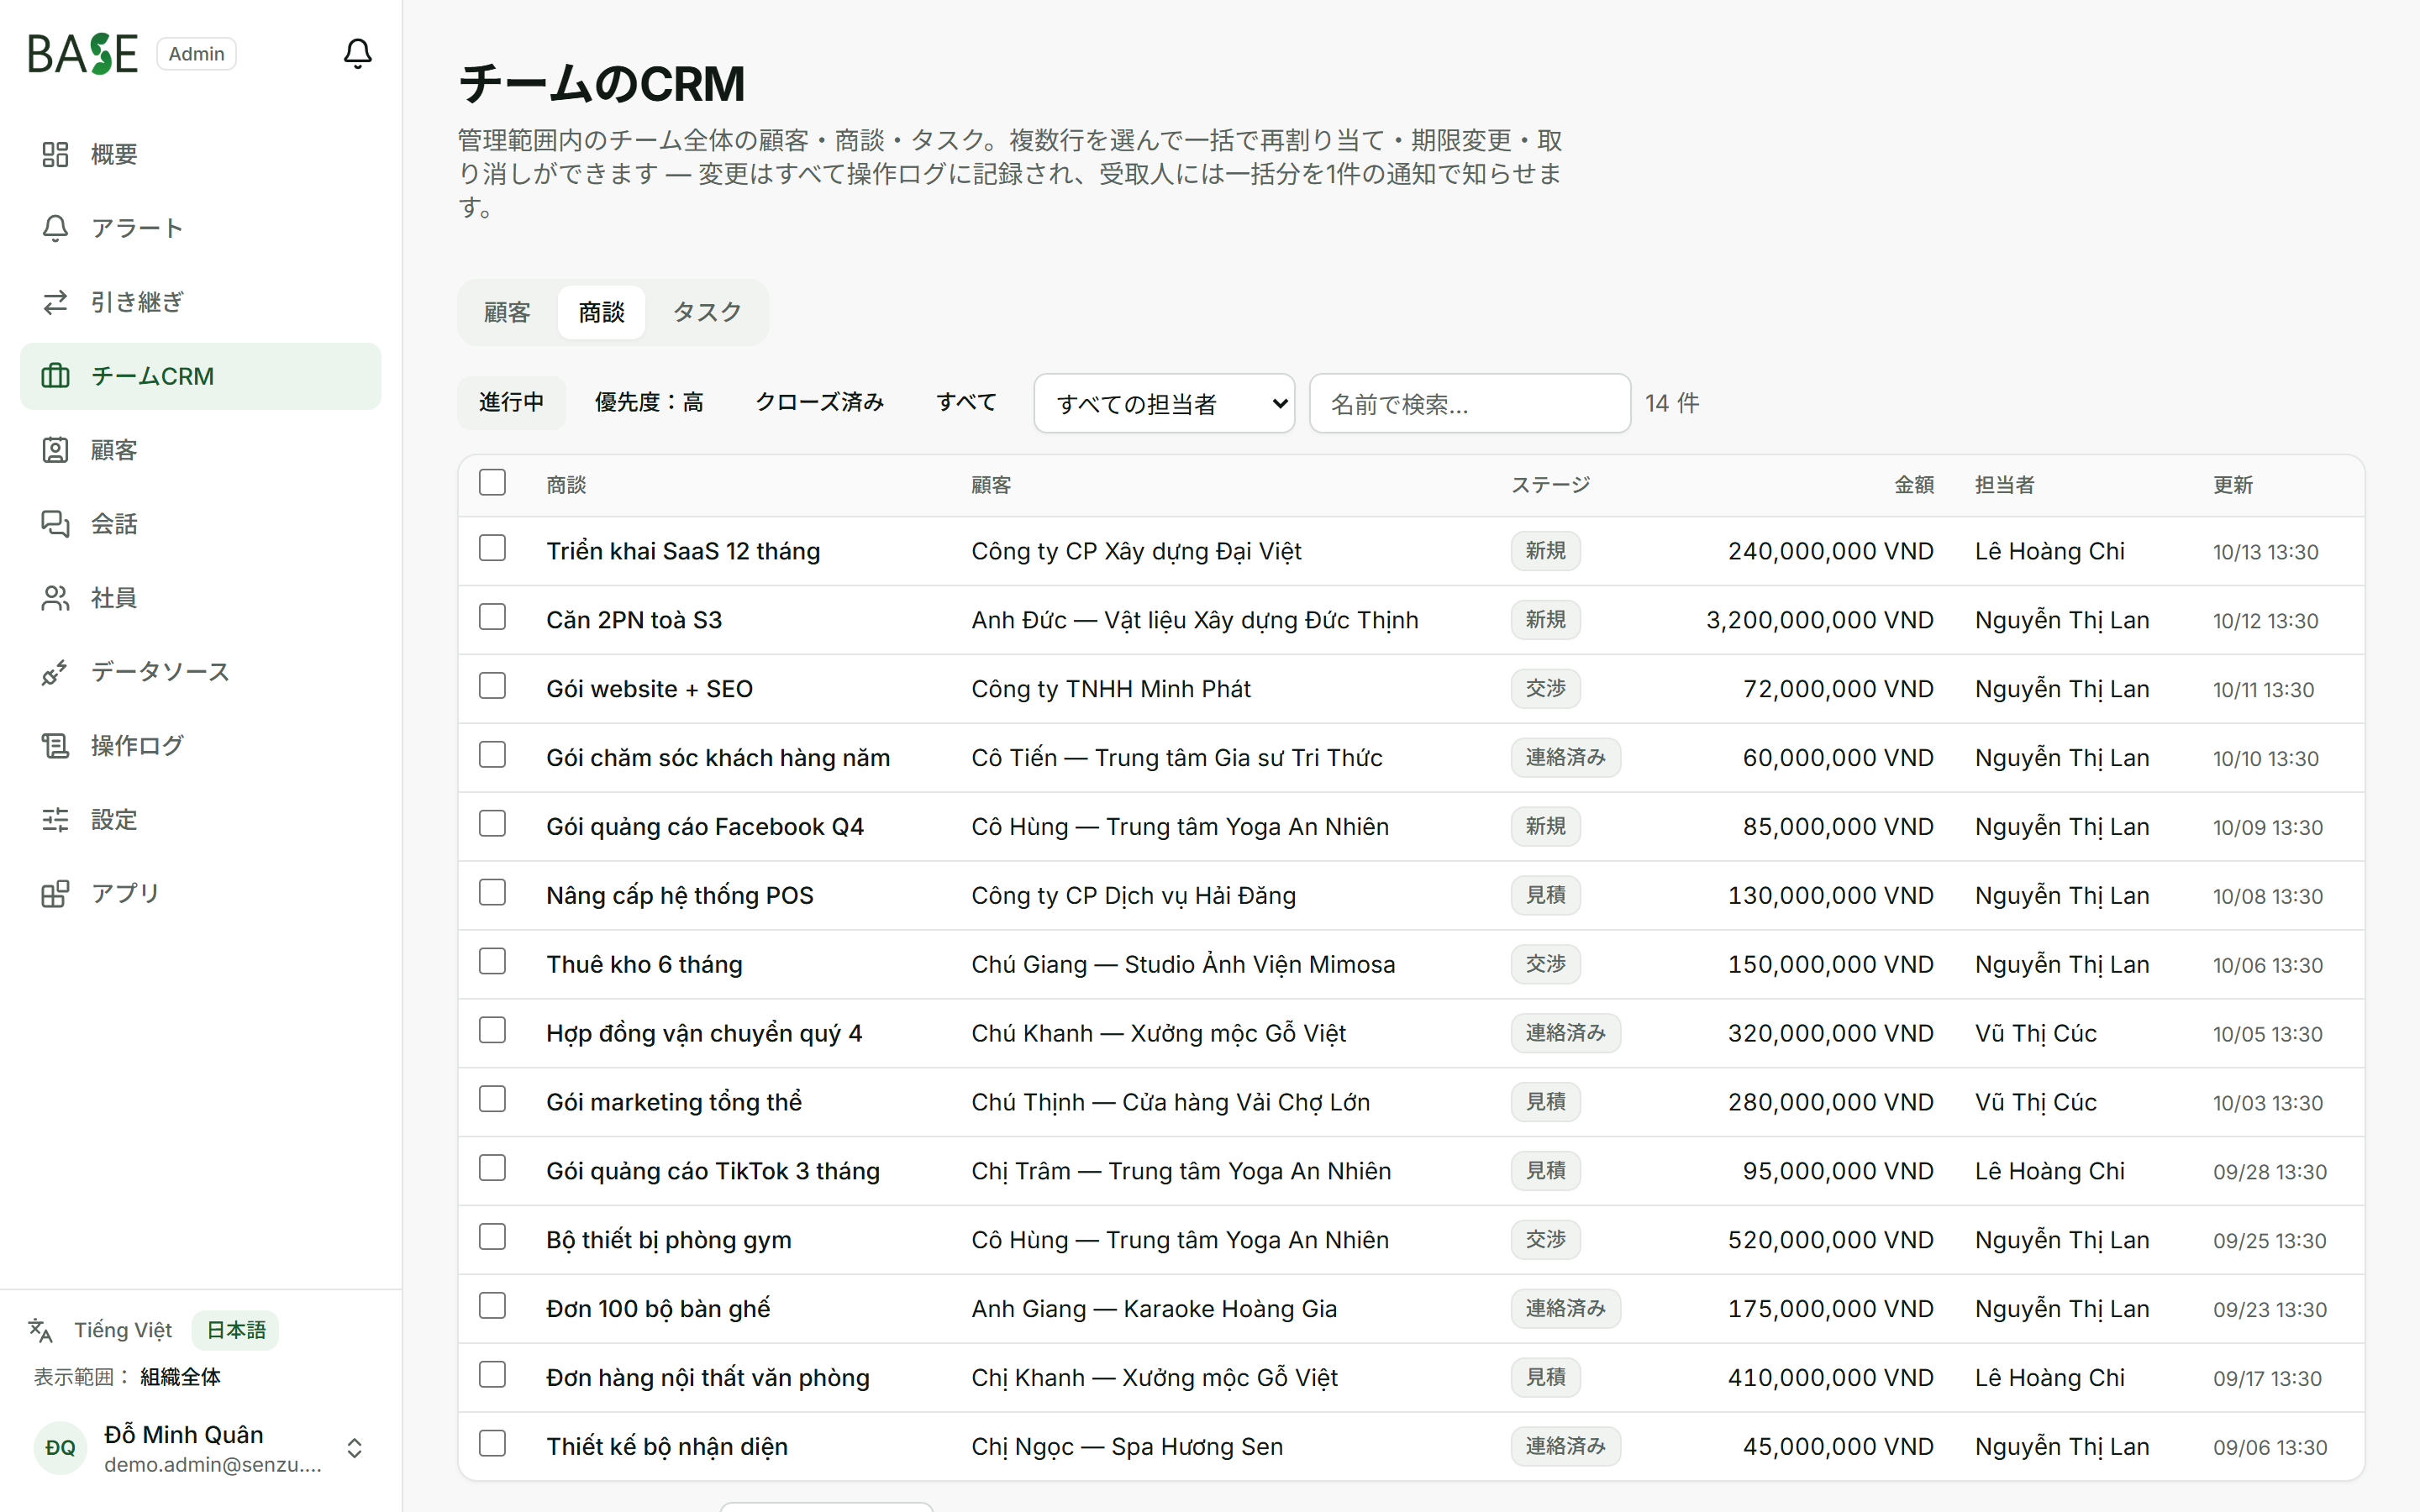2420x1512 pixels.
Task: Focus the 名前で検索 search field
Action: coord(1470,403)
